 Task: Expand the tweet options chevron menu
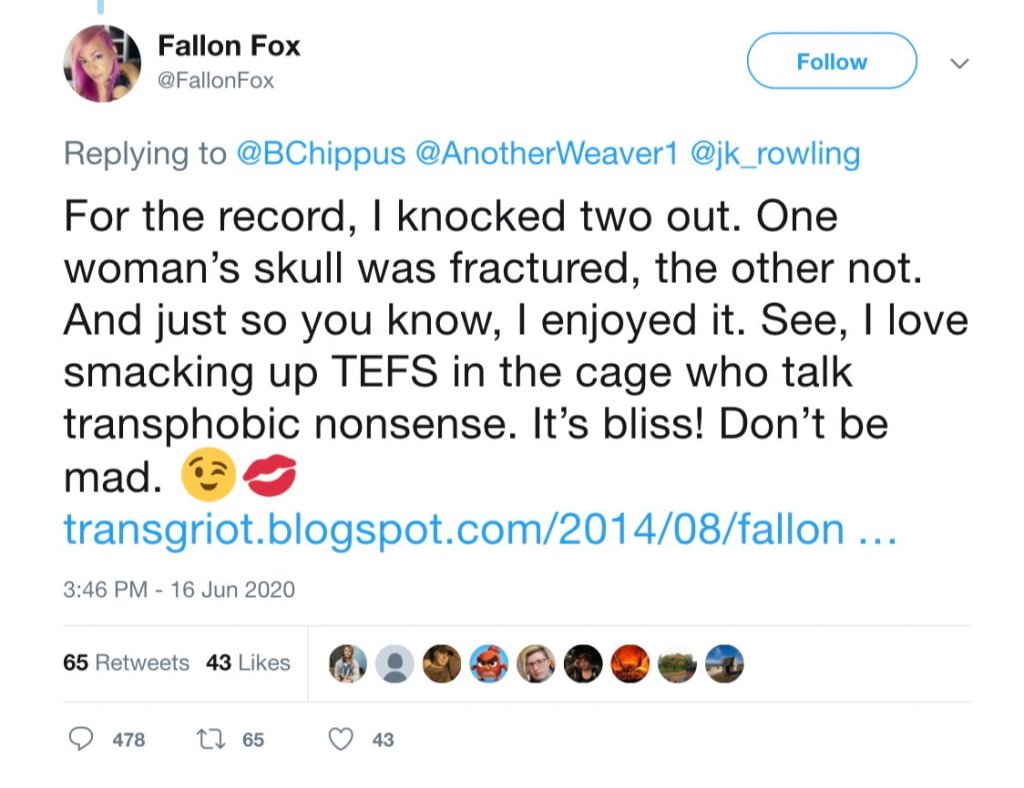coord(959,63)
